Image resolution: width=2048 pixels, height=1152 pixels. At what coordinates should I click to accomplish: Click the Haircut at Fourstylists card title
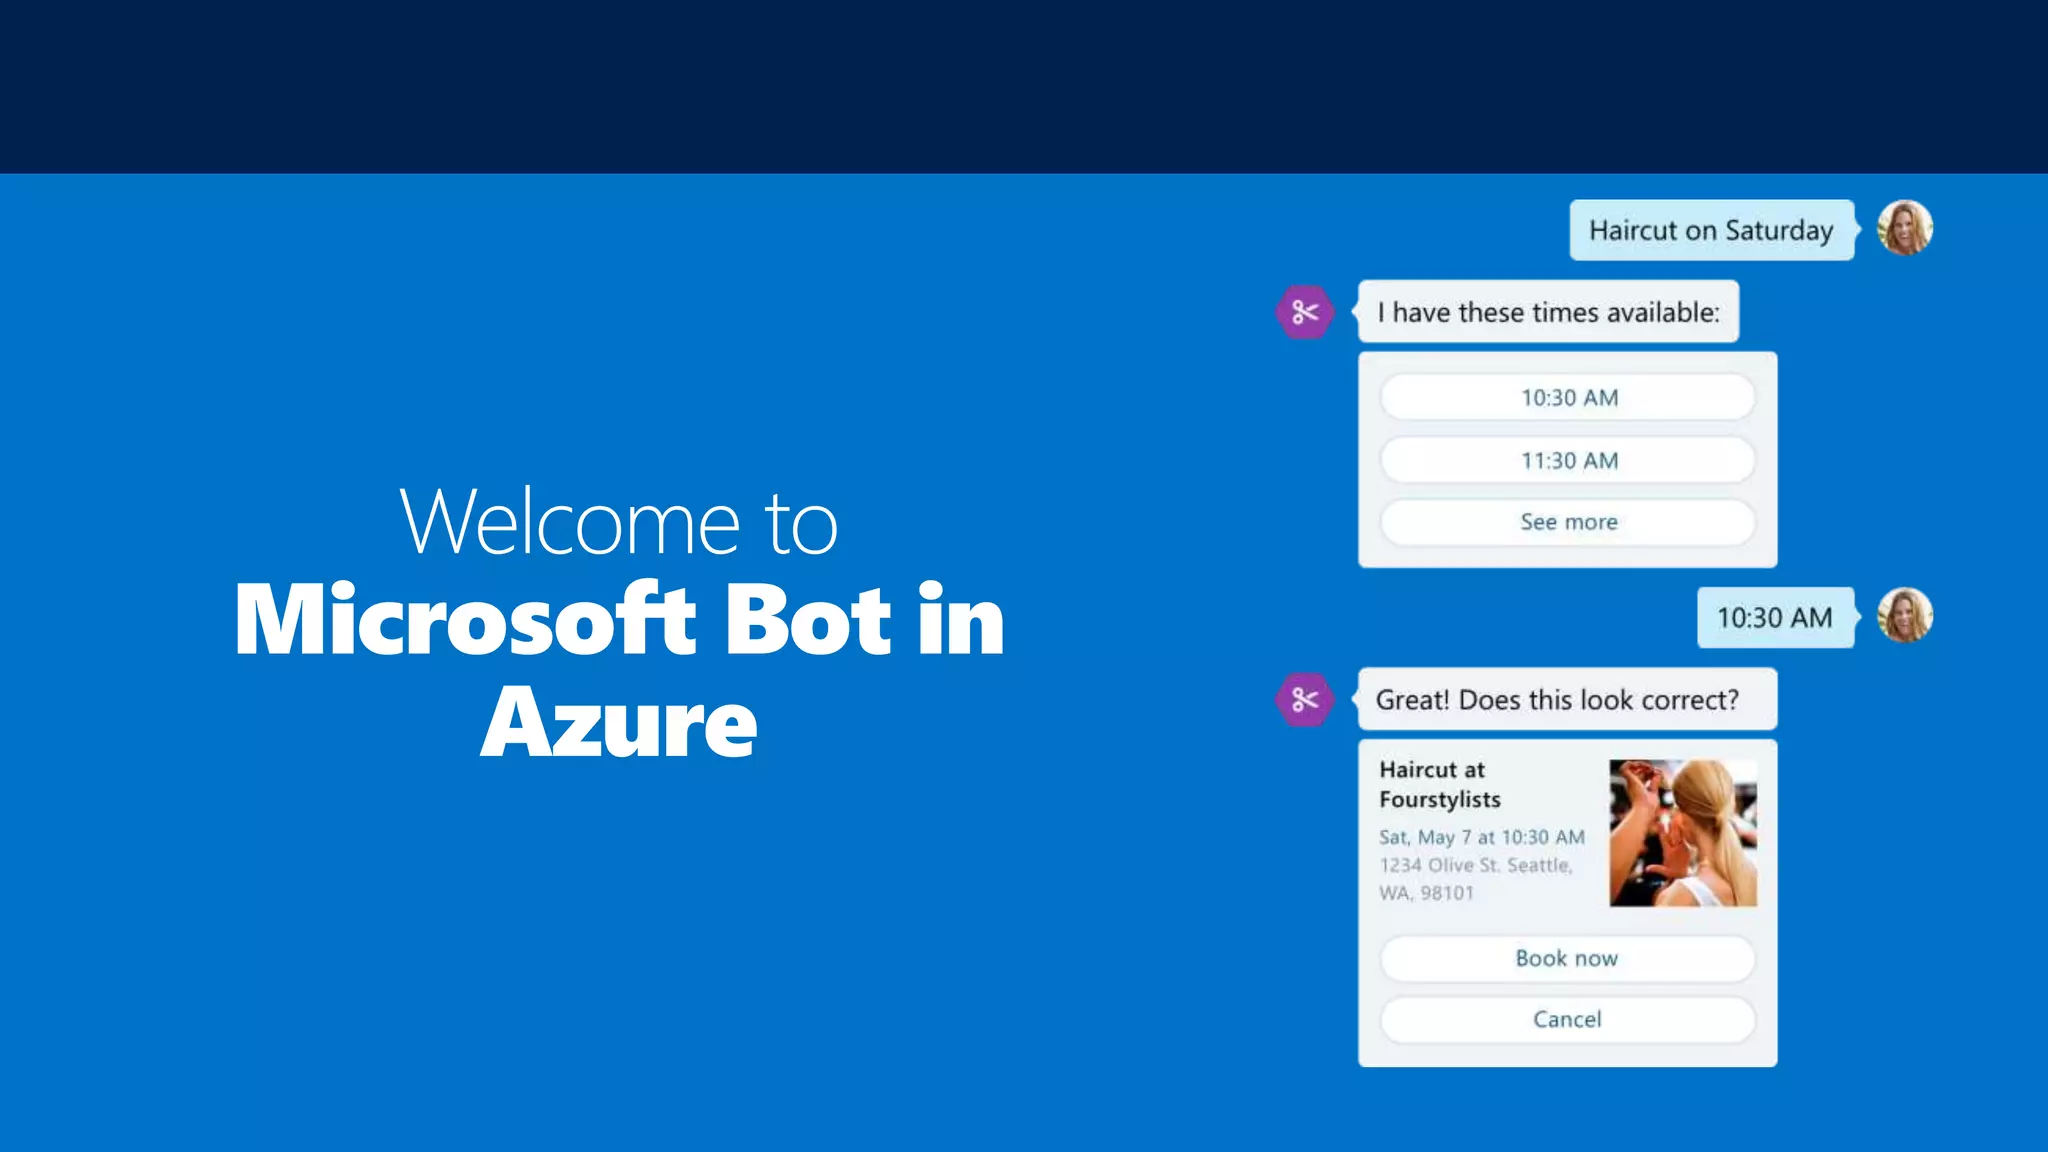(1439, 784)
